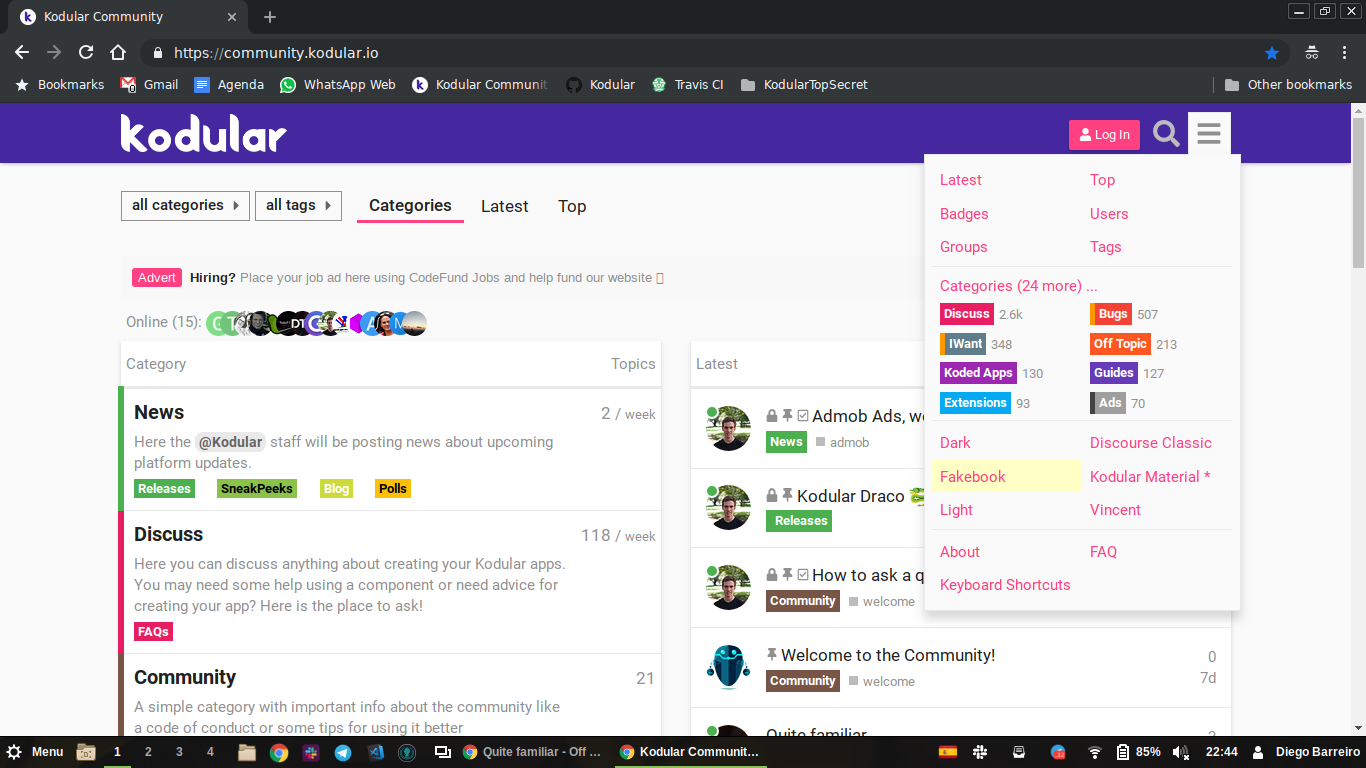1366x768 pixels.
Task: Open the incognito profile indicator
Action: pyautogui.click(x=1312, y=52)
